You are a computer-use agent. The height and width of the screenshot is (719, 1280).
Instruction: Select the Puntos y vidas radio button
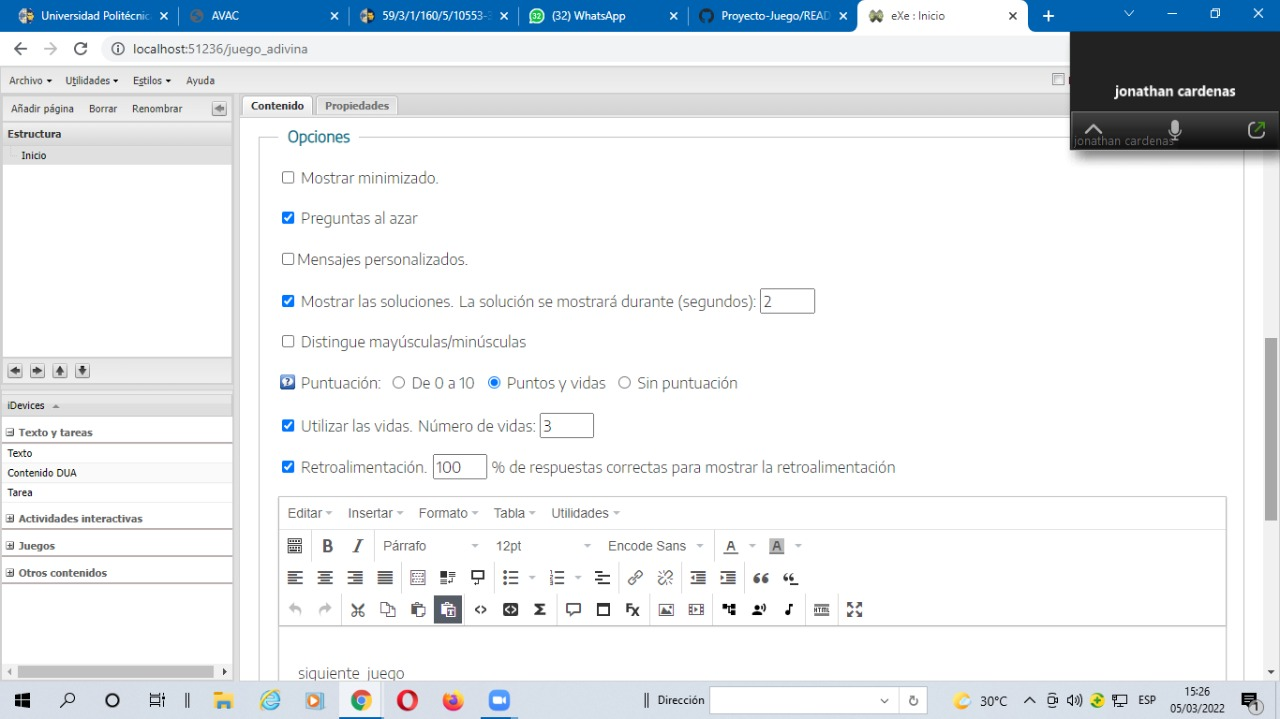(494, 382)
